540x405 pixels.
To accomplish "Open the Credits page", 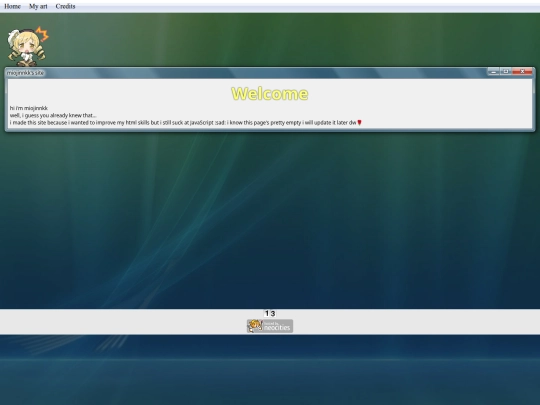I will pyautogui.click(x=65, y=6).
